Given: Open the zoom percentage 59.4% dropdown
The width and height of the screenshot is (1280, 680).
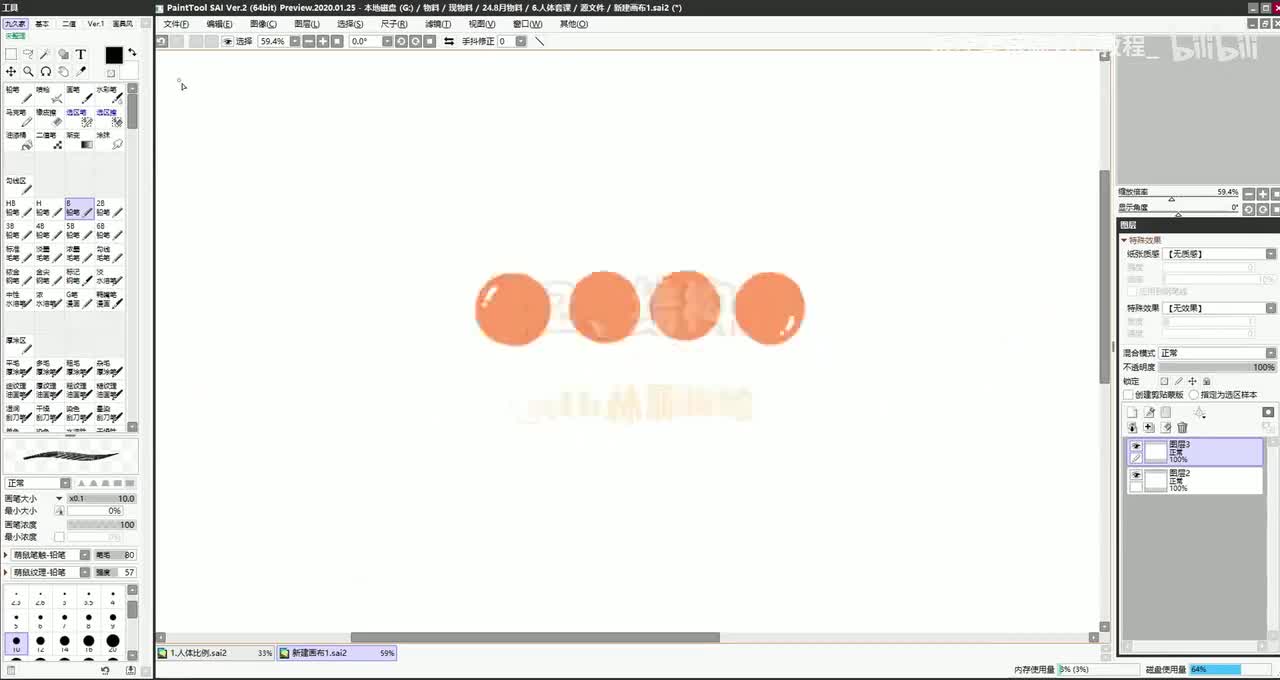Looking at the screenshot, I should (293, 42).
